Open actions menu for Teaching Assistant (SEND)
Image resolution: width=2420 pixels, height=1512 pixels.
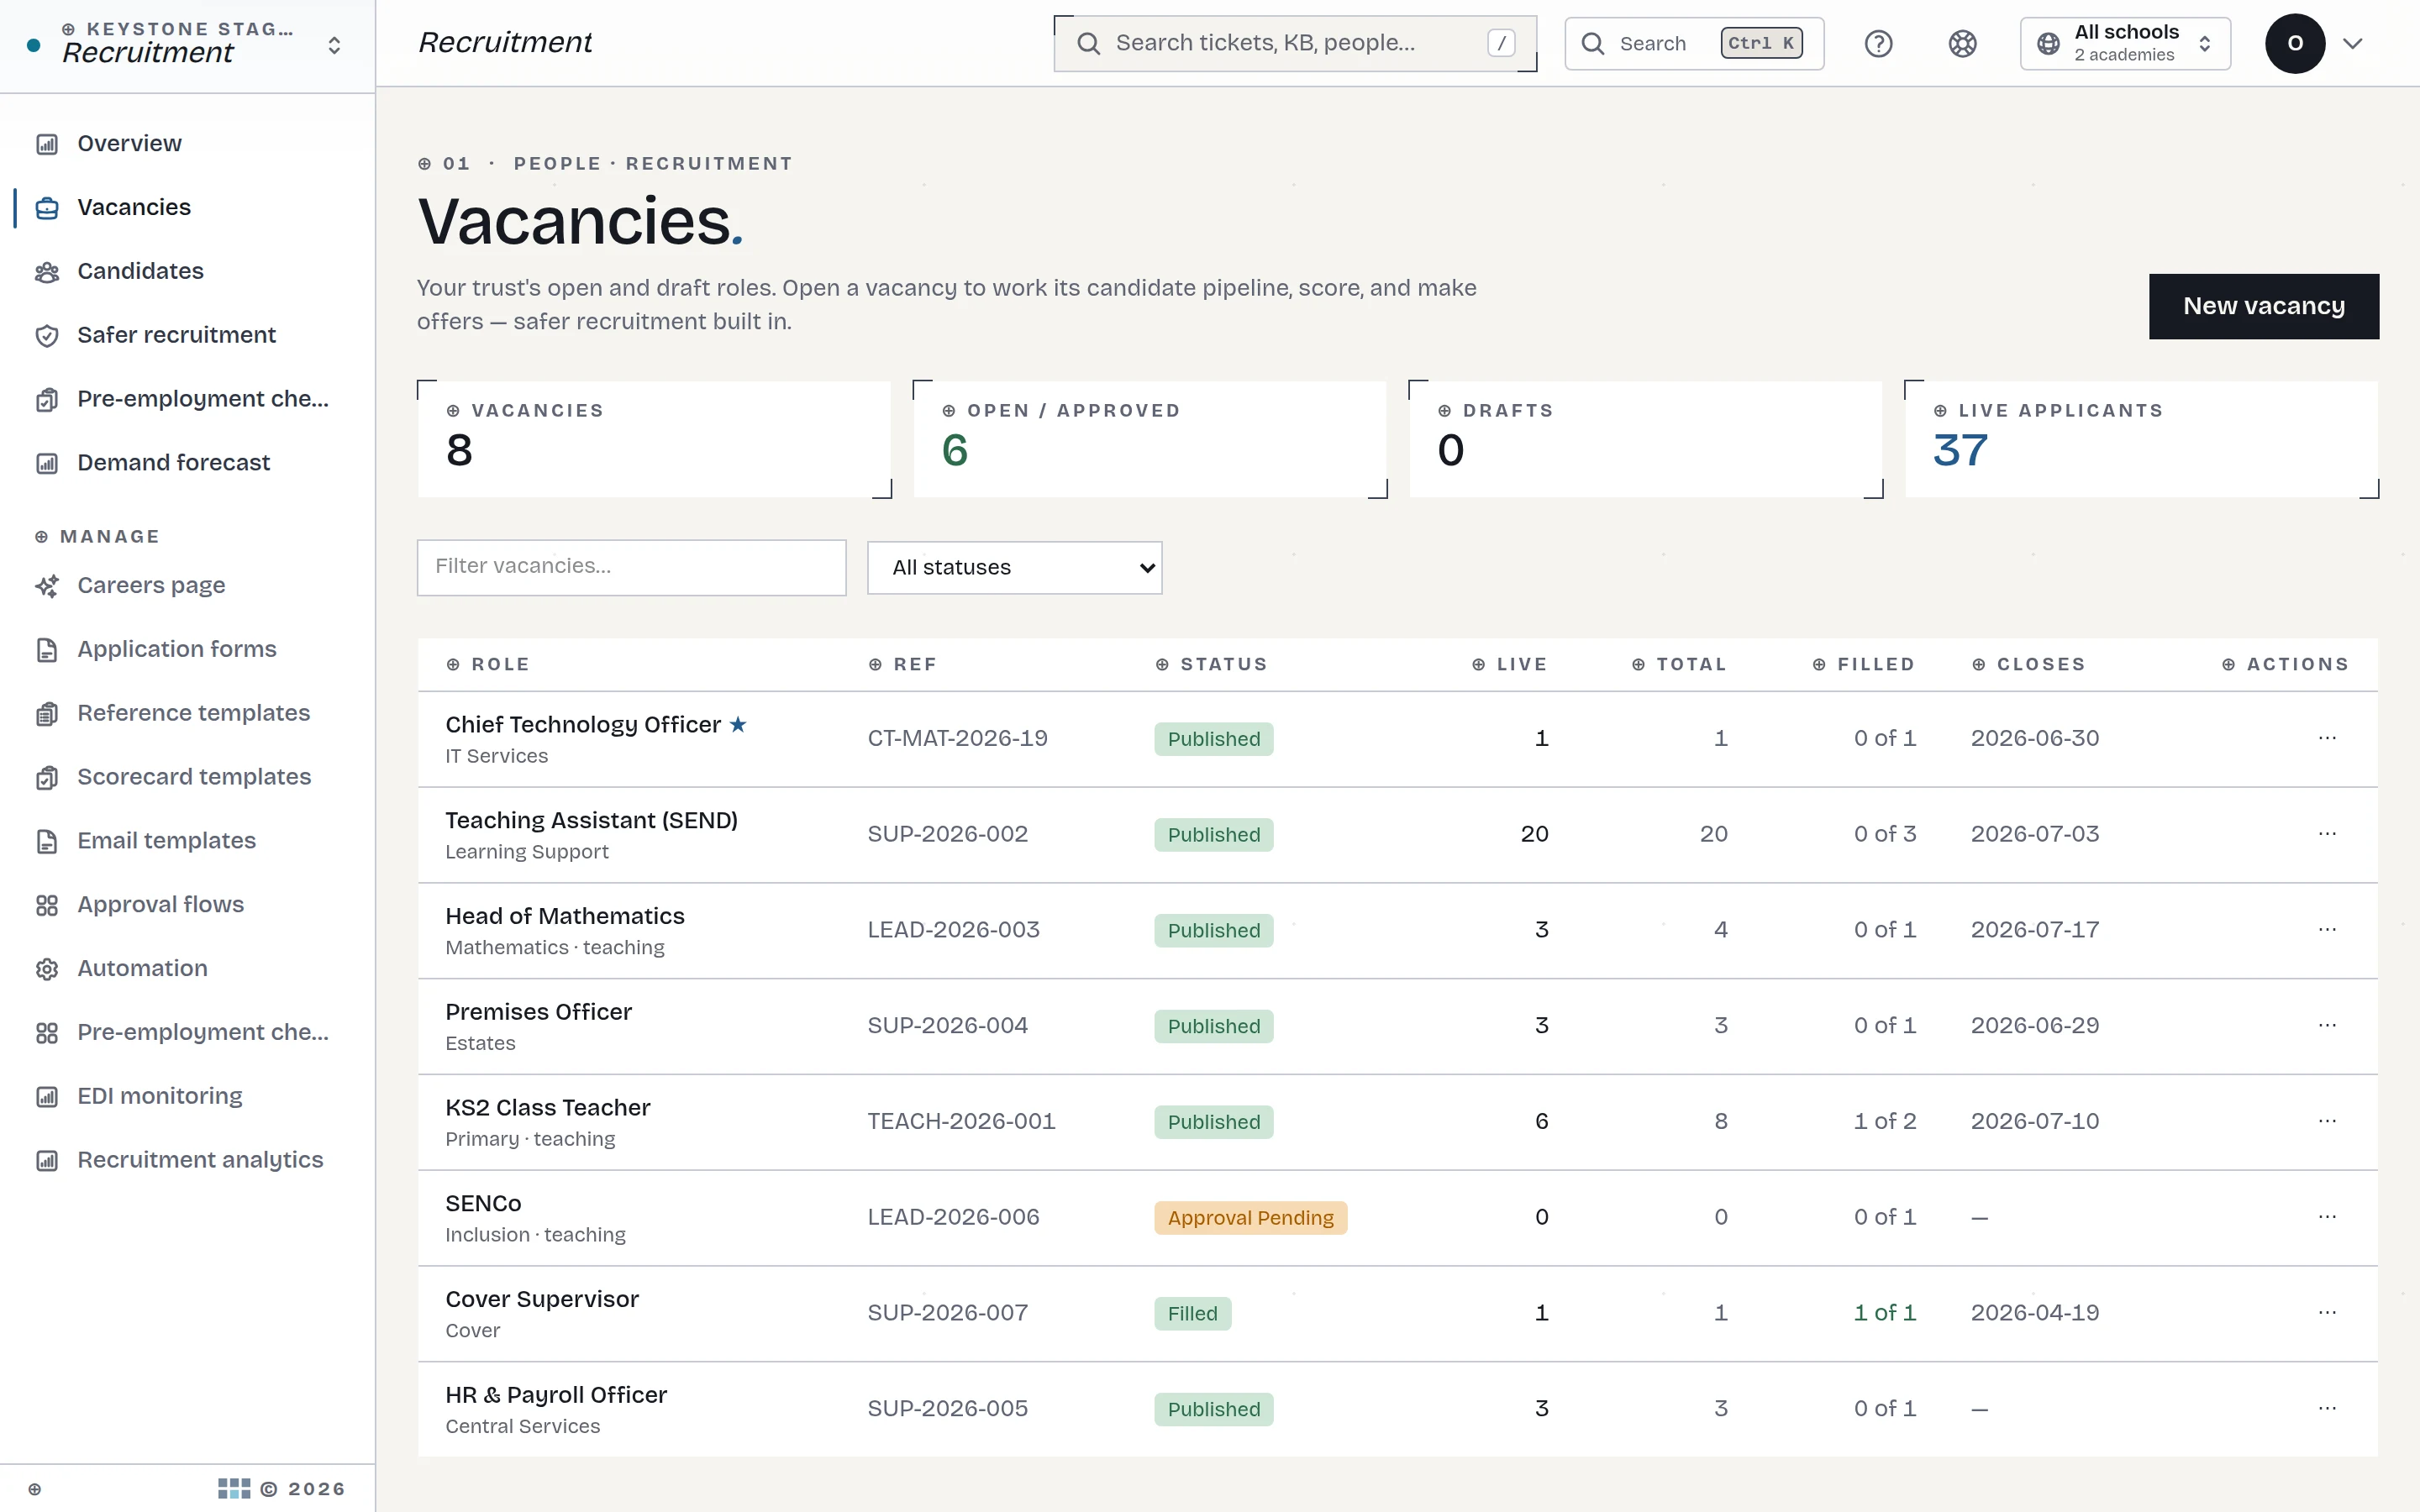[2327, 834]
